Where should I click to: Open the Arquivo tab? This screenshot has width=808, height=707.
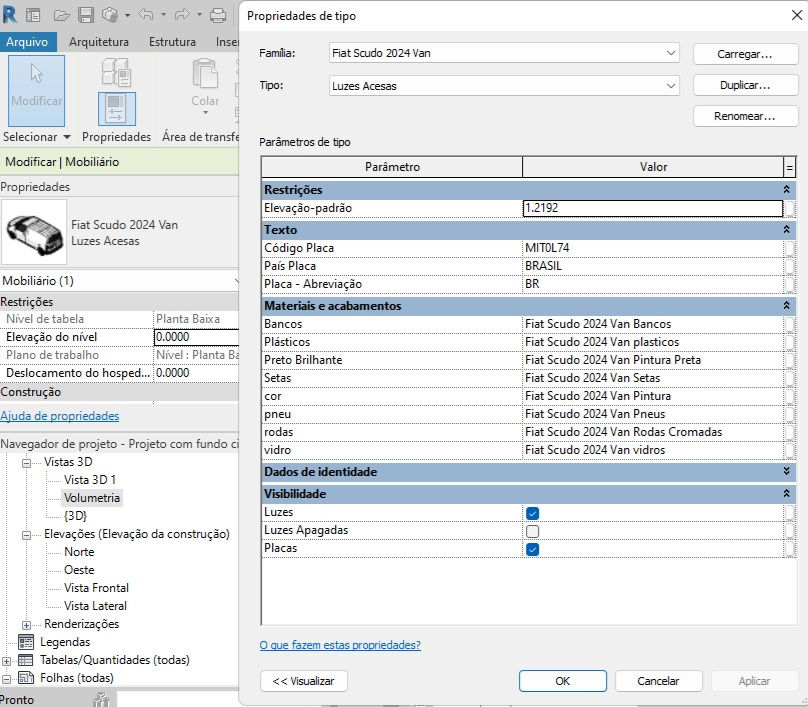(27, 42)
